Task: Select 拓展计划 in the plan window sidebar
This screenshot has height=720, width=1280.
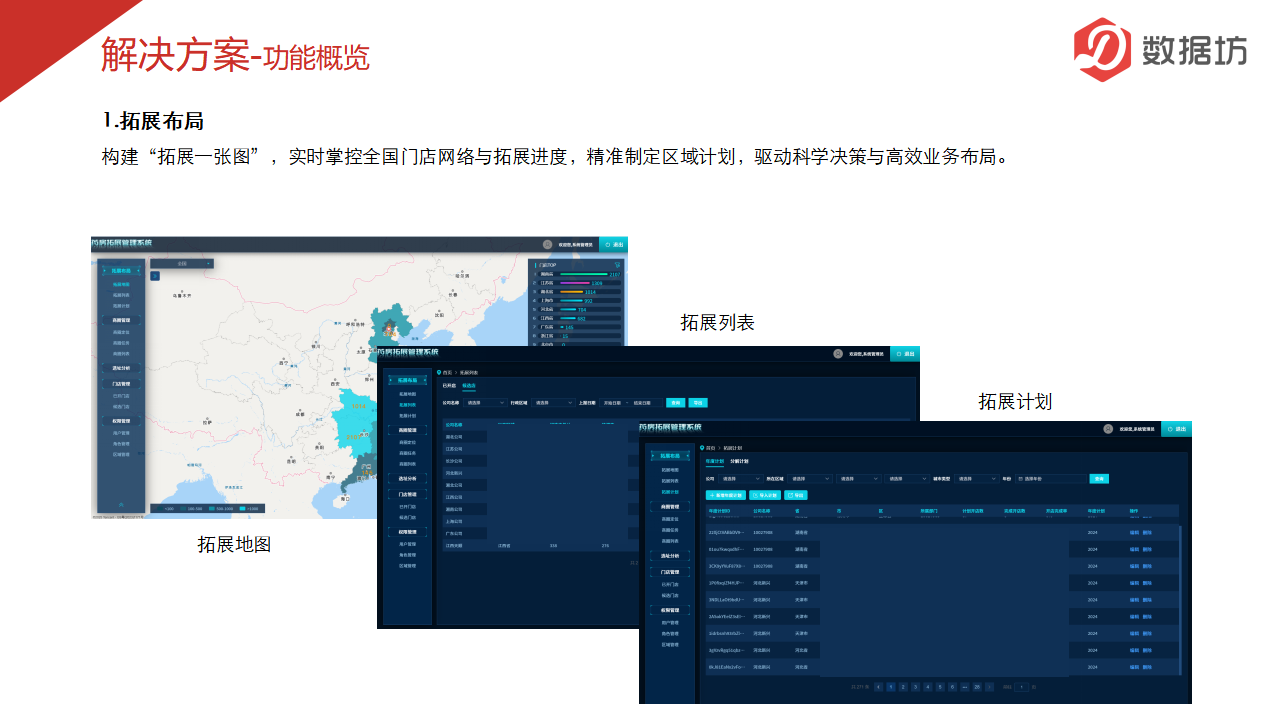Action: pos(670,492)
